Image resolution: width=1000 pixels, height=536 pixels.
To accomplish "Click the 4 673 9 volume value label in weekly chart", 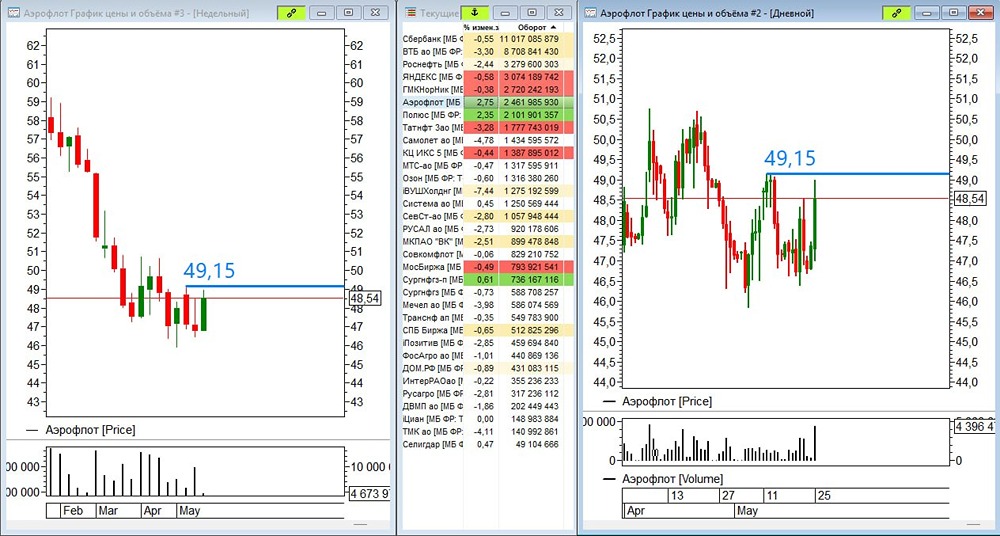I will [370, 493].
